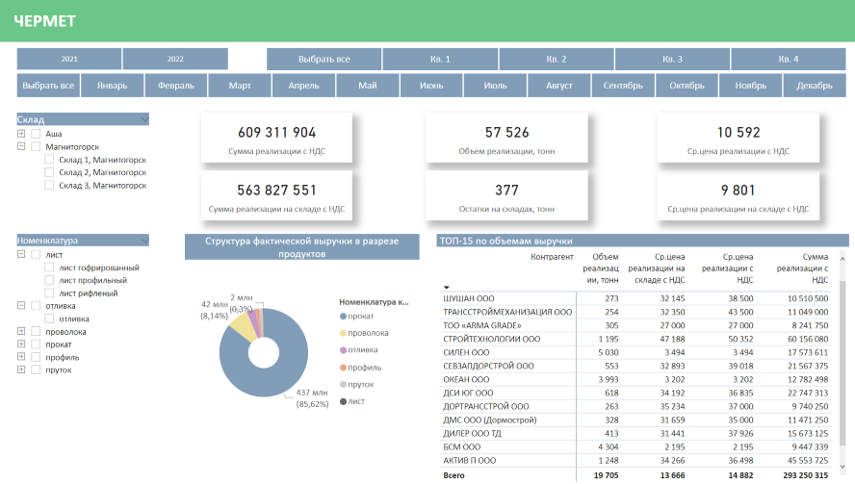This screenshot has height=484, width=855.
Task: Click the large blue donut chart segment
Action: [238, 375]
